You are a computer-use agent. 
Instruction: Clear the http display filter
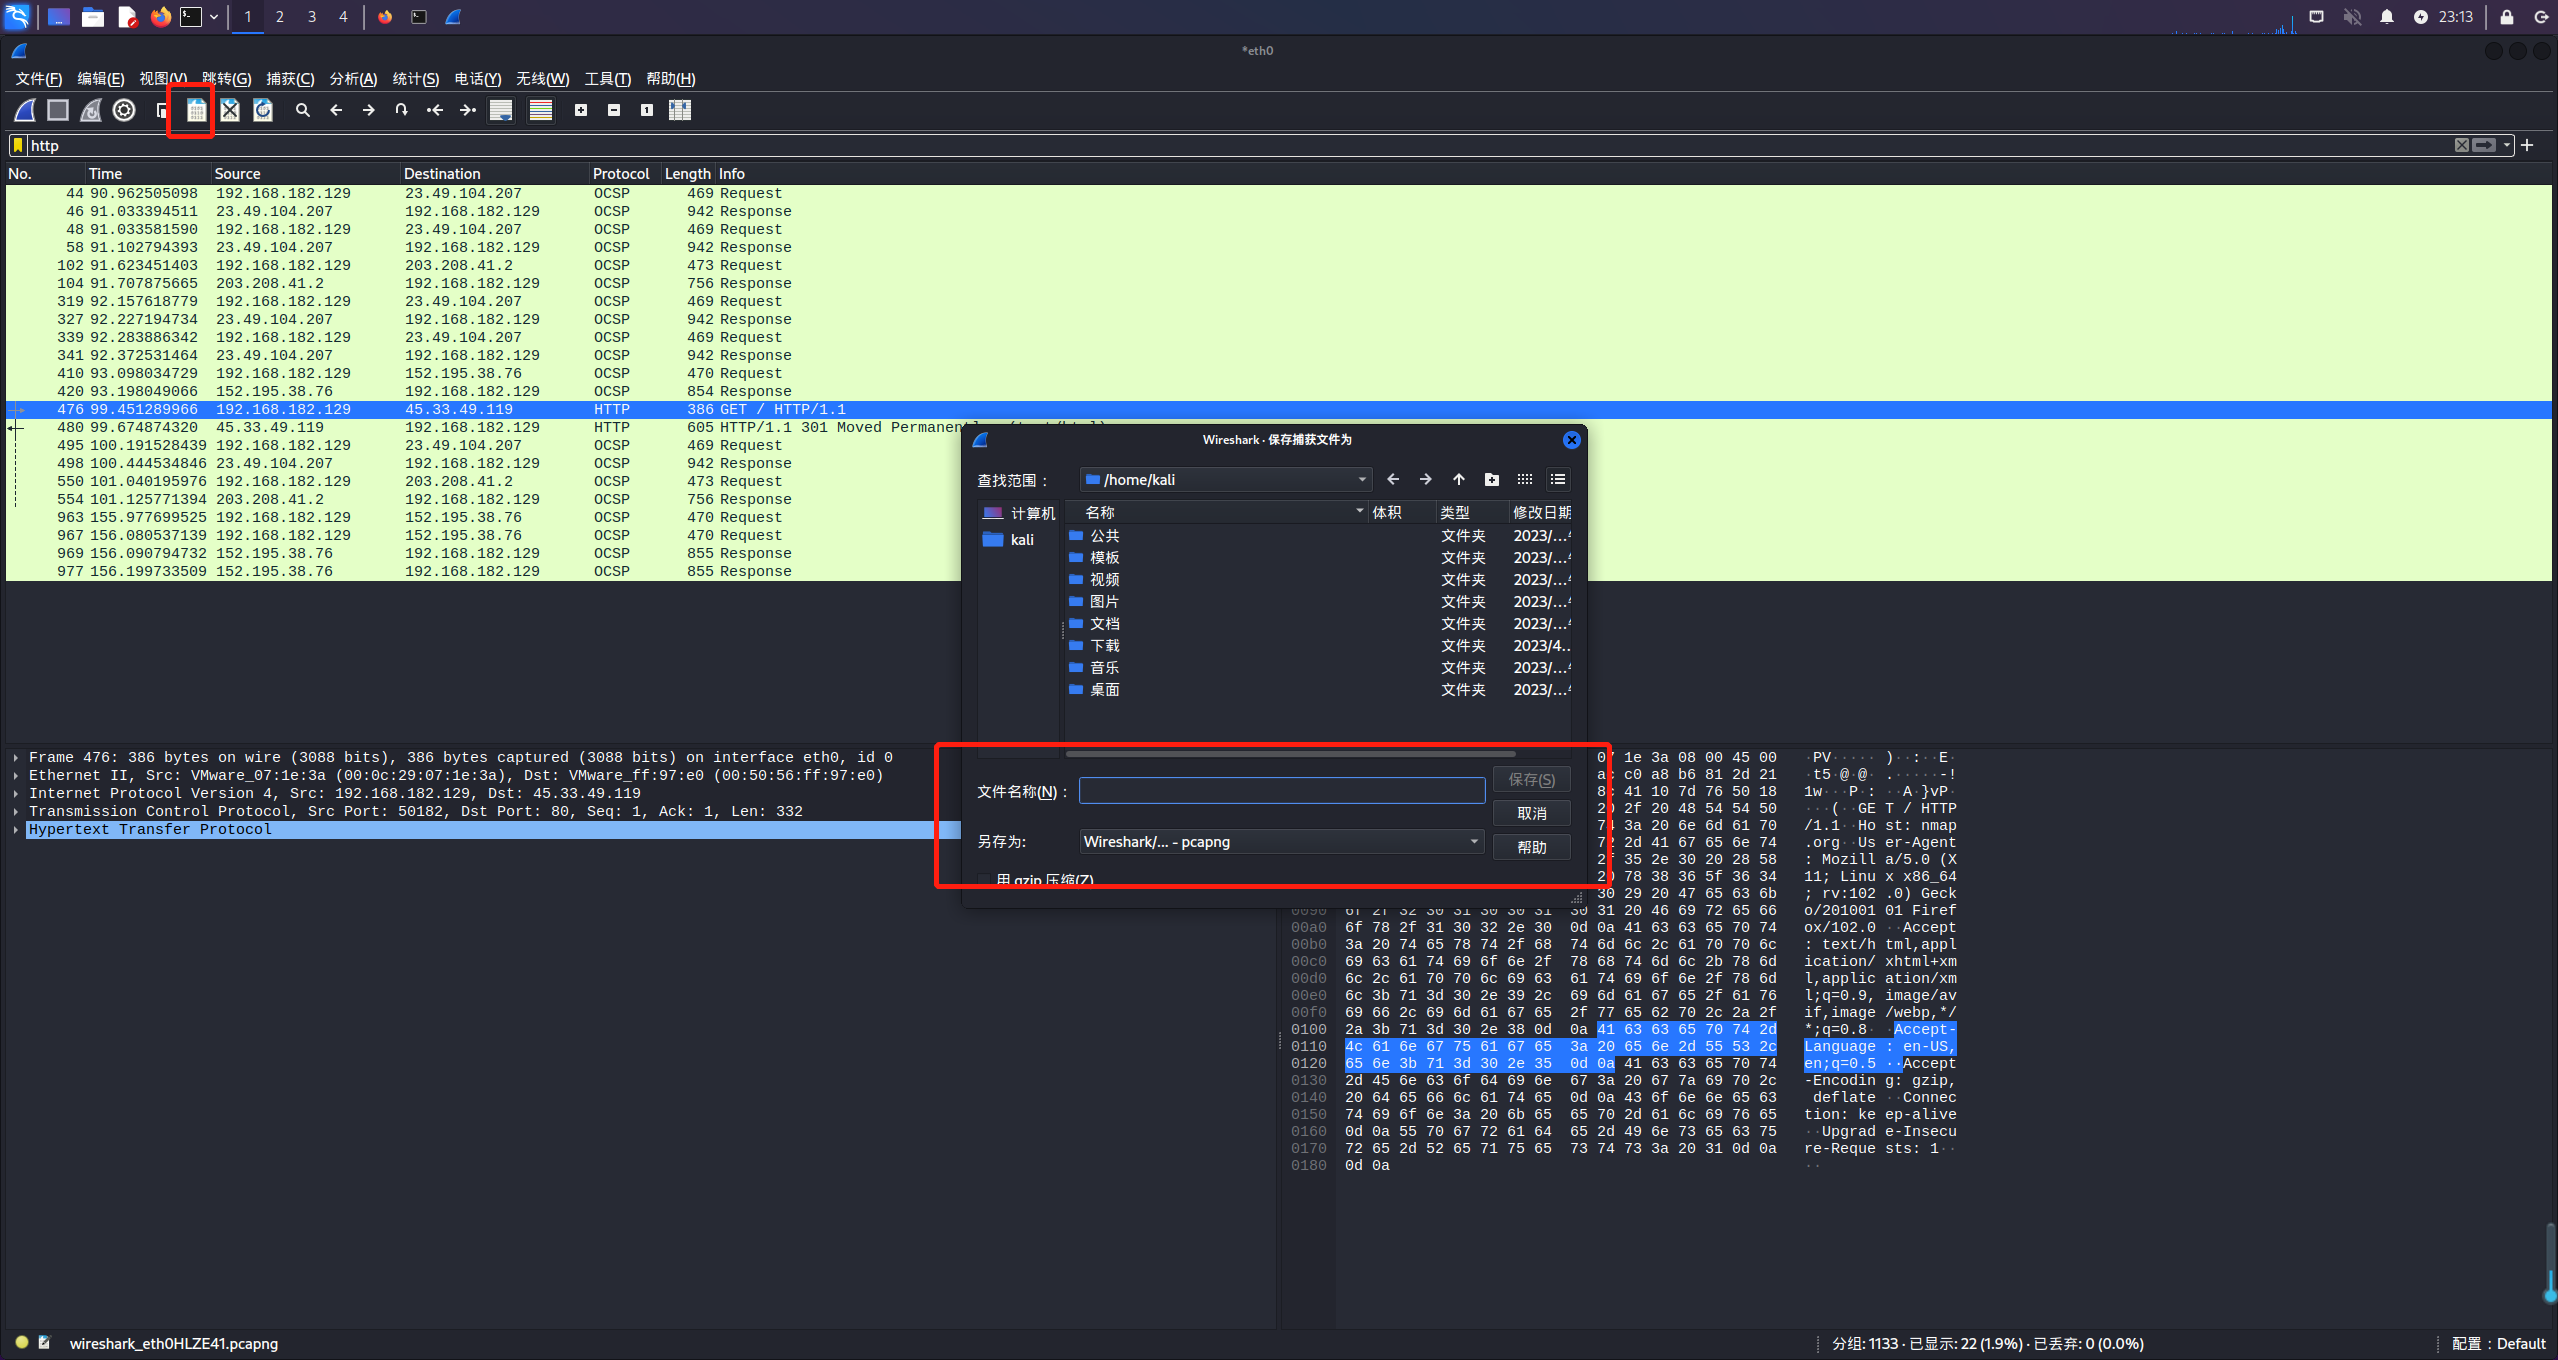[x=2461, y=145]
